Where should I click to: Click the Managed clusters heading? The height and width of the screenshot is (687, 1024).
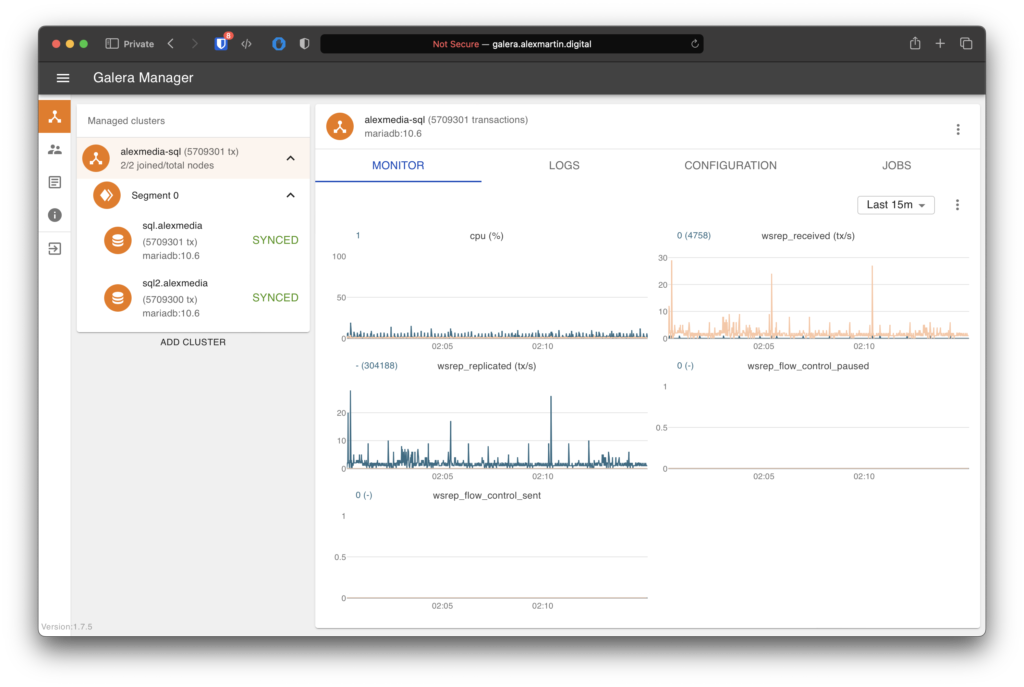pos(126,121)
